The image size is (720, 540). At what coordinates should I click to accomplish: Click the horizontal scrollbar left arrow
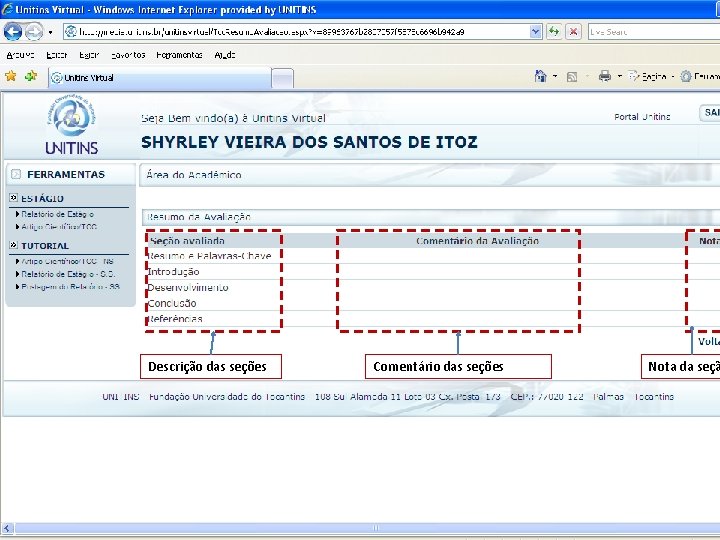[x=6, y=528]
